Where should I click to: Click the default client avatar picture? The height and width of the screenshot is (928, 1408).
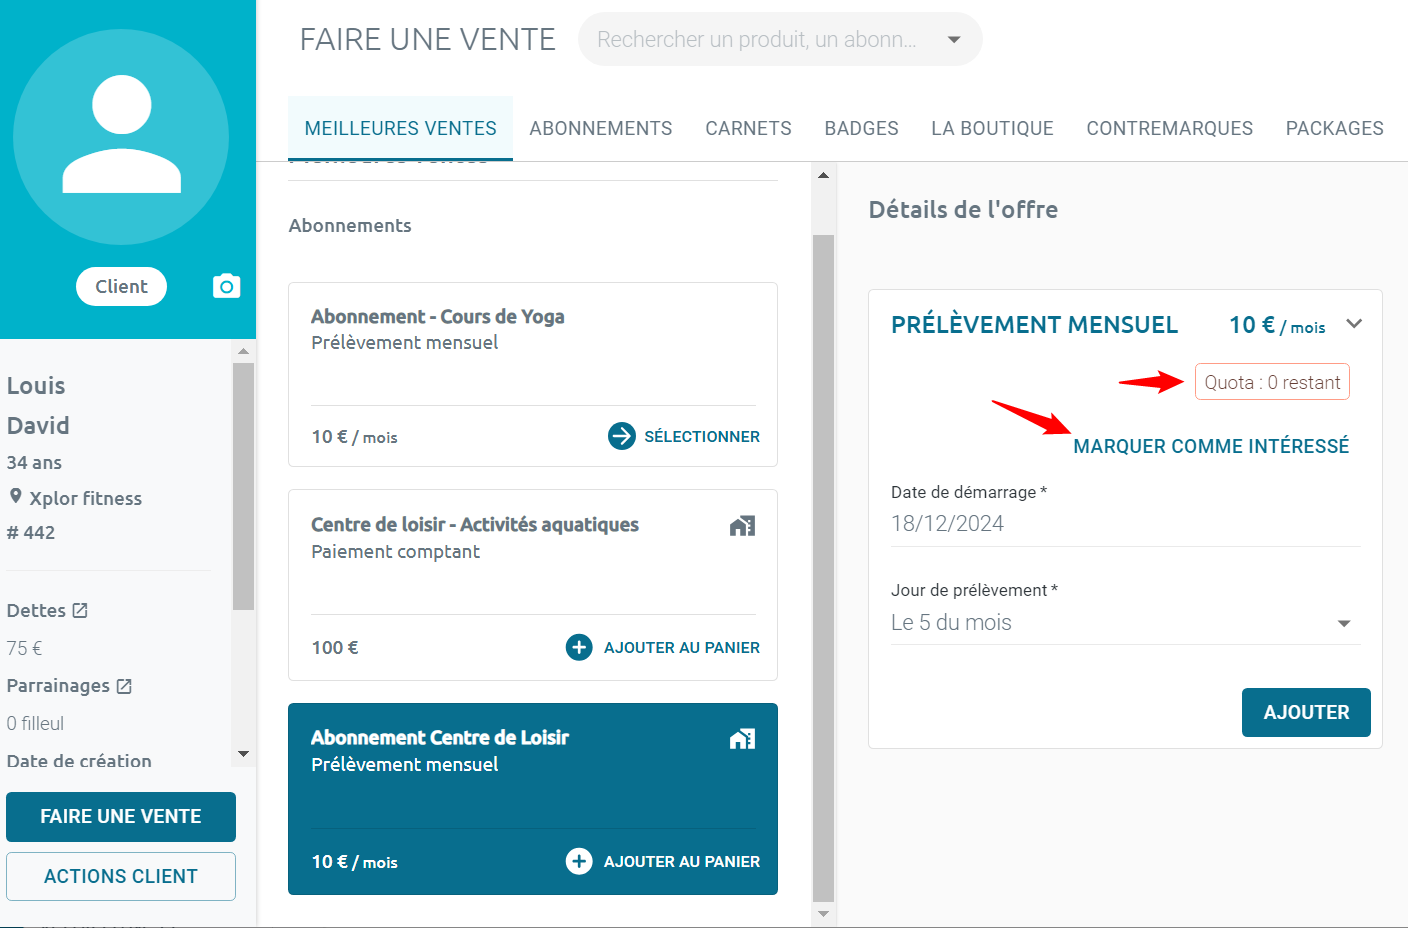[121, 137]
